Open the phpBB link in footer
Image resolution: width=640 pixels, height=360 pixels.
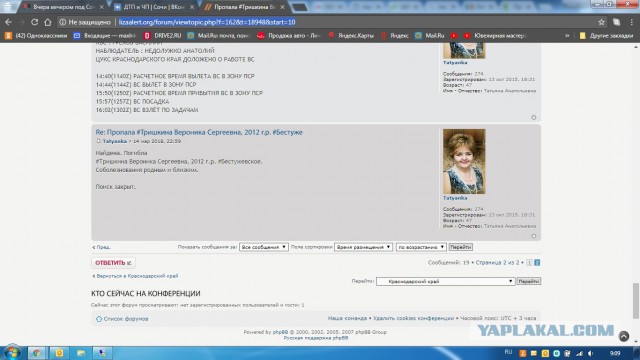[280, 332]
